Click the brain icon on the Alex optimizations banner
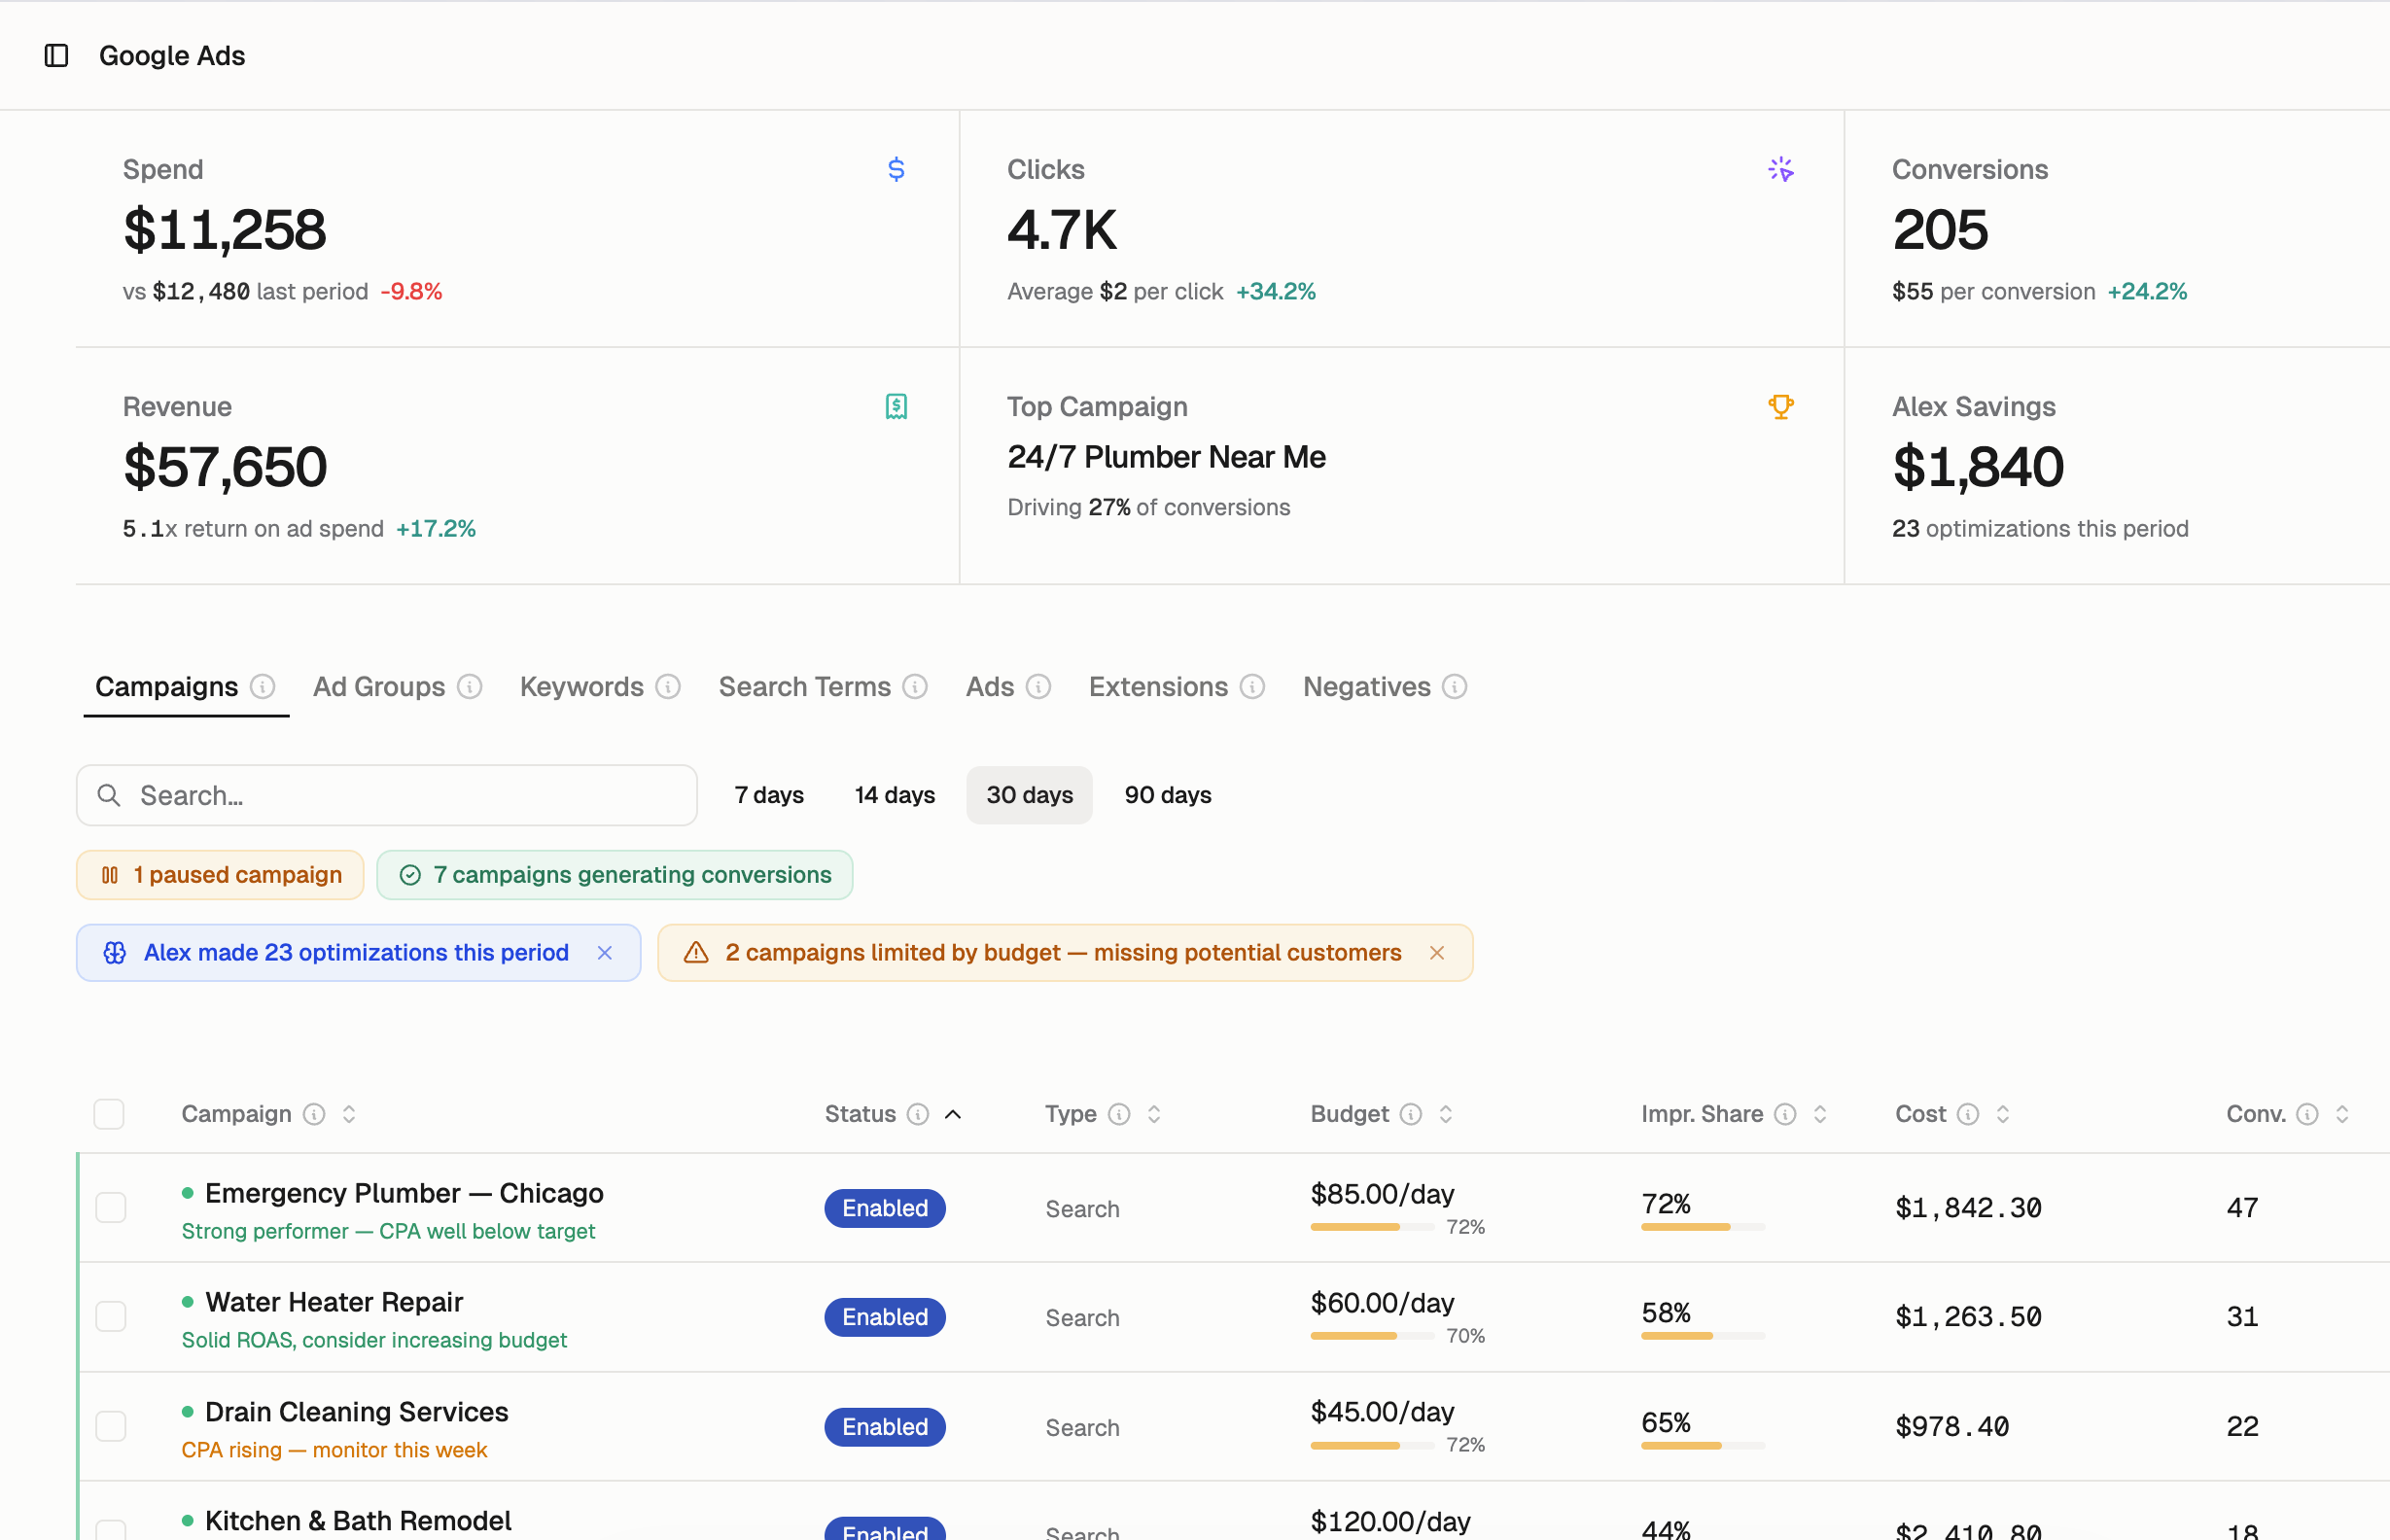Viewport: 2390px width, 1540px height. point(115,952)
